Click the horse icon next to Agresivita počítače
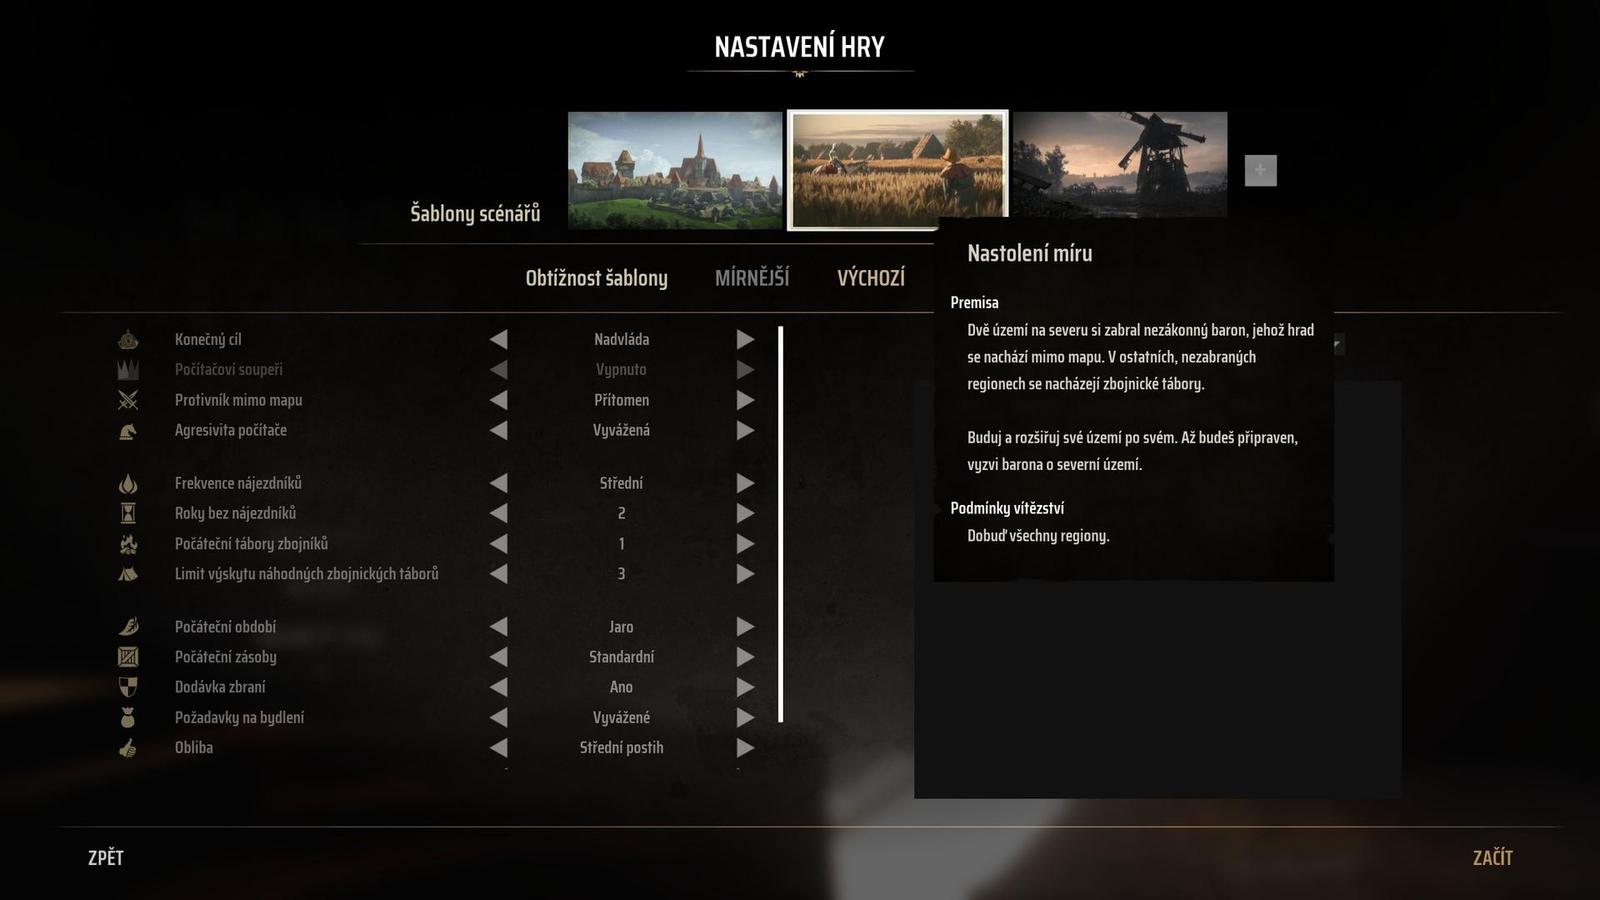Viewport: 1600px width, 900px height. pyautogui.click(x=128, y=431)
